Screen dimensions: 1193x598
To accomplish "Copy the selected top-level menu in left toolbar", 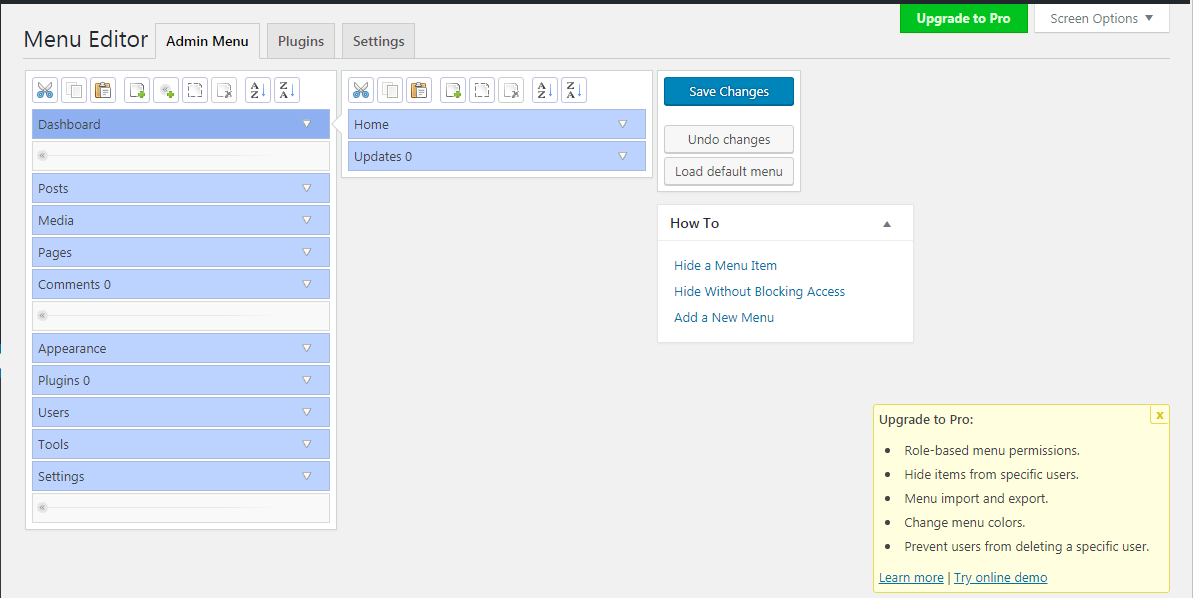I will [x=75, y=91].
